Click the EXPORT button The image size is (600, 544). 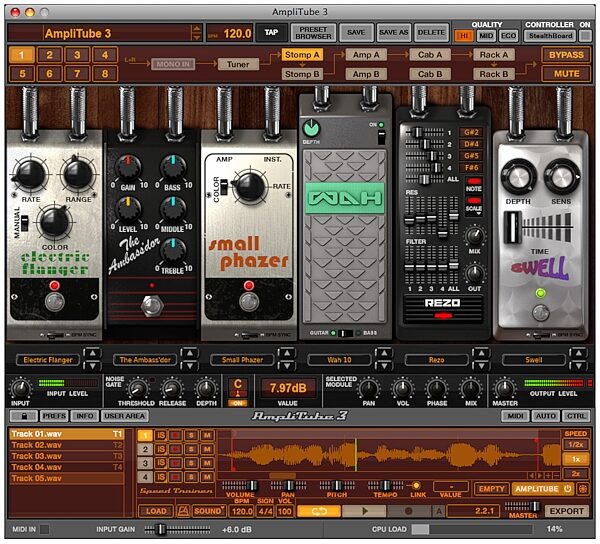567,511
